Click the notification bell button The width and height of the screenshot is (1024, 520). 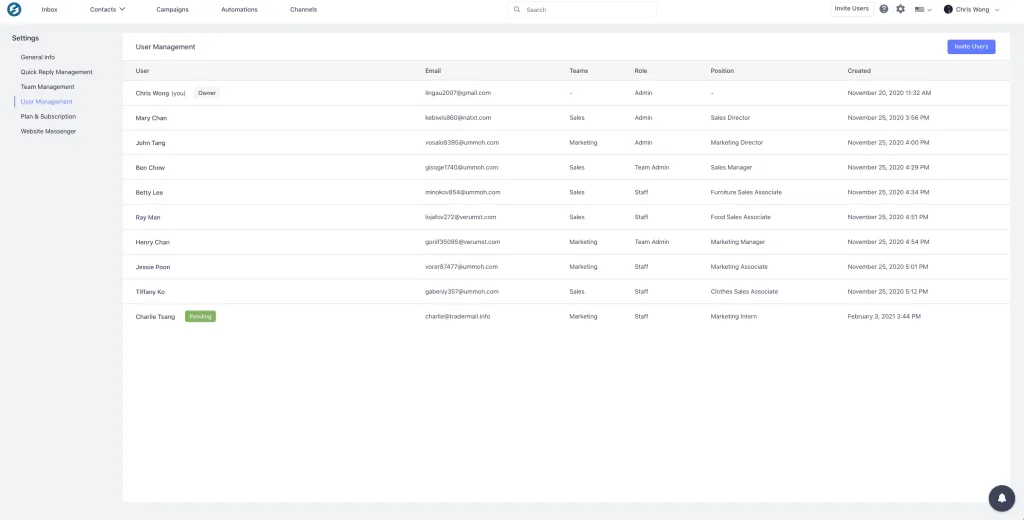(x=1001, y=498)
